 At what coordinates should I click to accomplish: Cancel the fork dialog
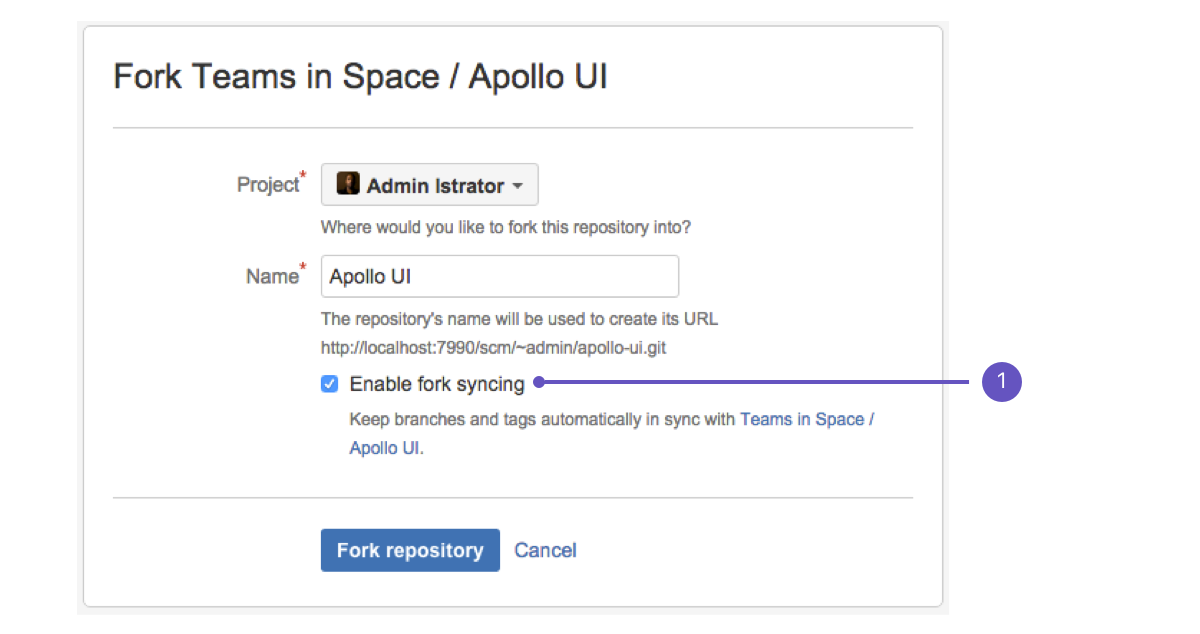click(545, 550)
